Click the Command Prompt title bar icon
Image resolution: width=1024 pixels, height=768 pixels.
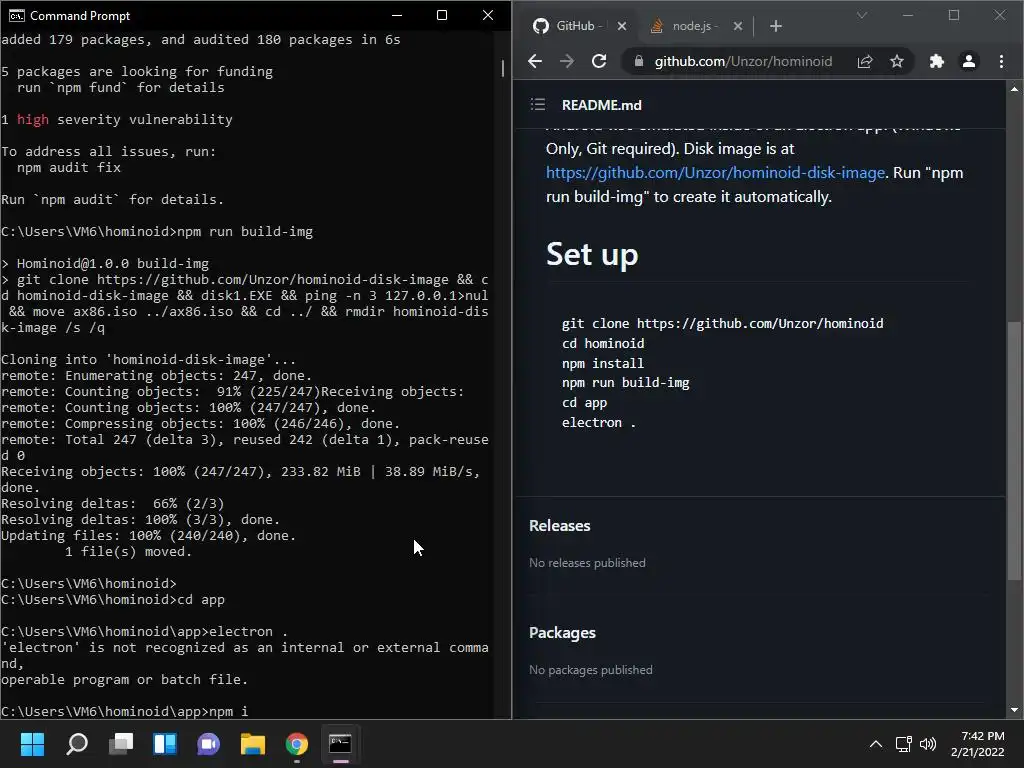(16, 16)
